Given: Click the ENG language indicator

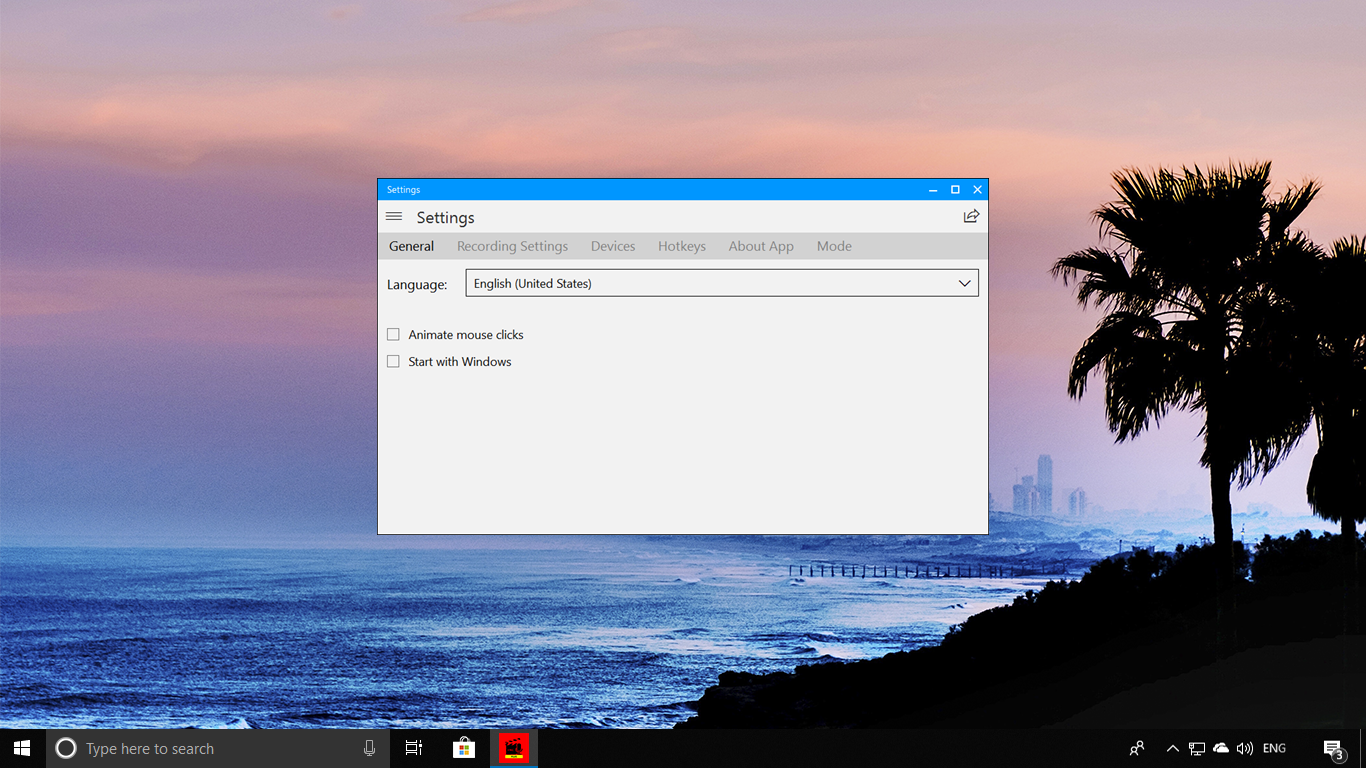Looking at the screenshot, I should coord(1274,748).
